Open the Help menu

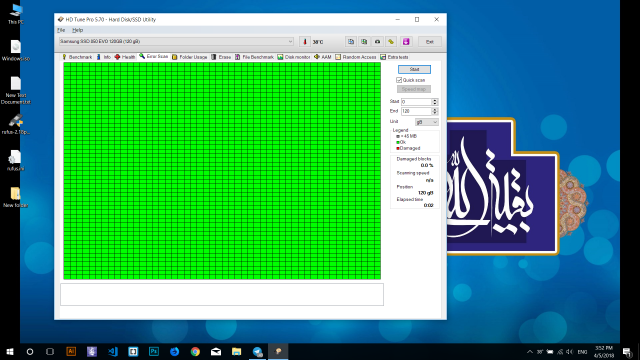point(78,30)
